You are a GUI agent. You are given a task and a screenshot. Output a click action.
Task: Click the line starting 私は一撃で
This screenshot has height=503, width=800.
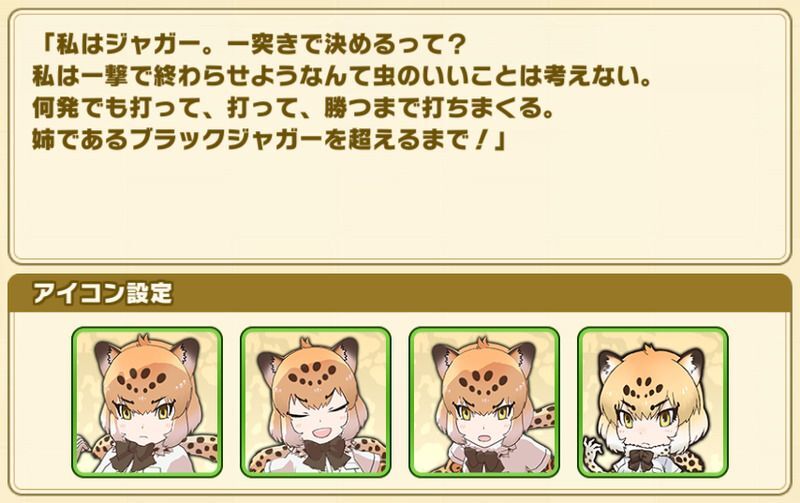pyautogui.click(x=342, y=77)
